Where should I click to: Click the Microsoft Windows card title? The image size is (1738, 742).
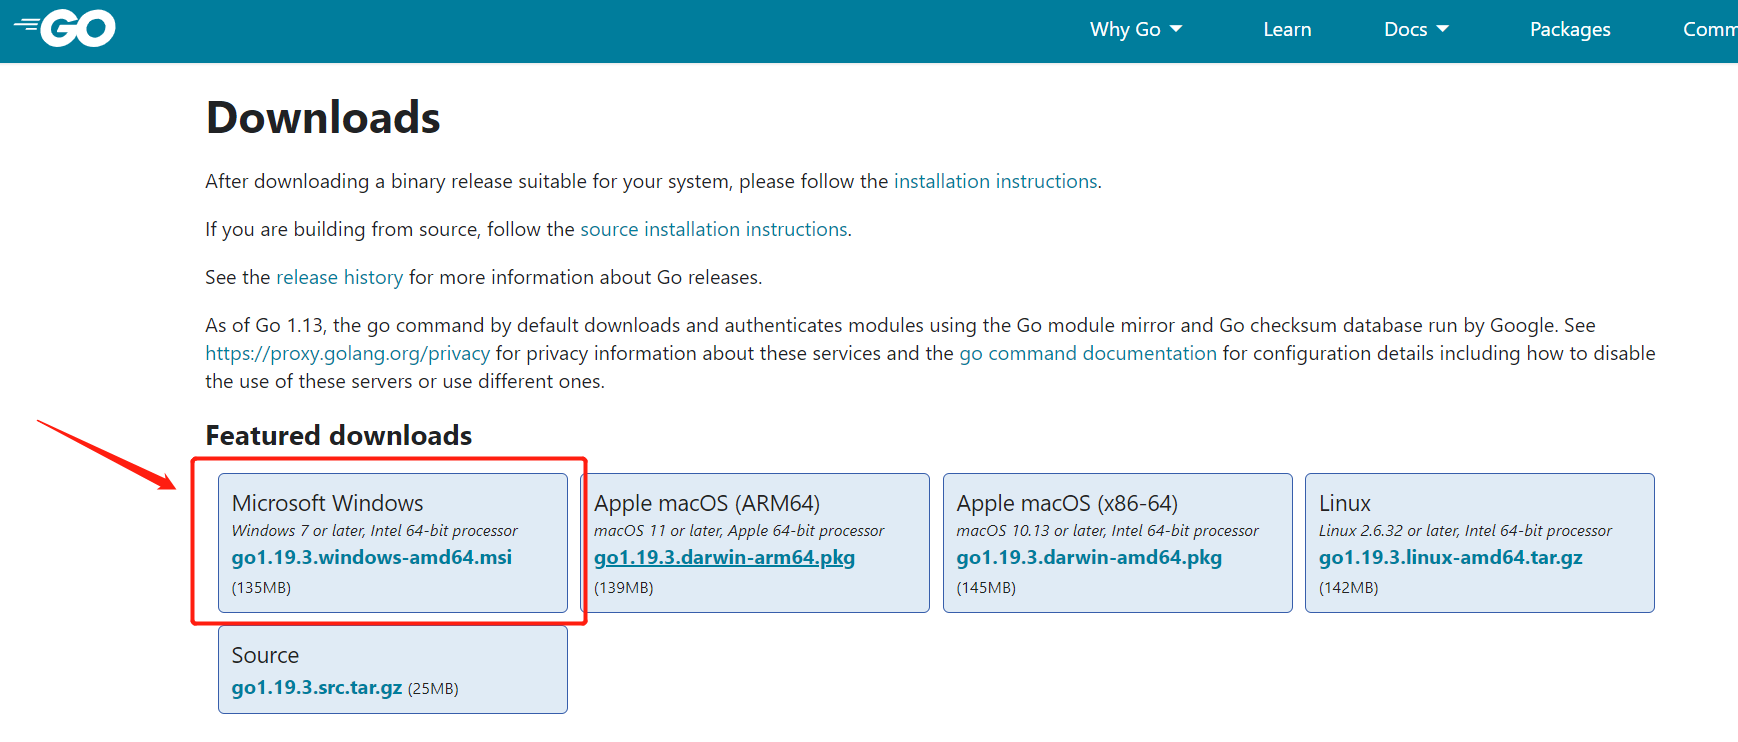point(327,503)
